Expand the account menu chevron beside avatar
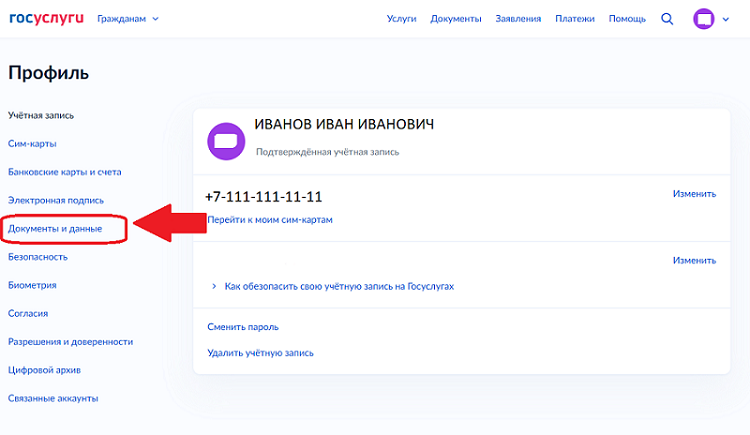750x435 pixels. [x=726, y=20]
